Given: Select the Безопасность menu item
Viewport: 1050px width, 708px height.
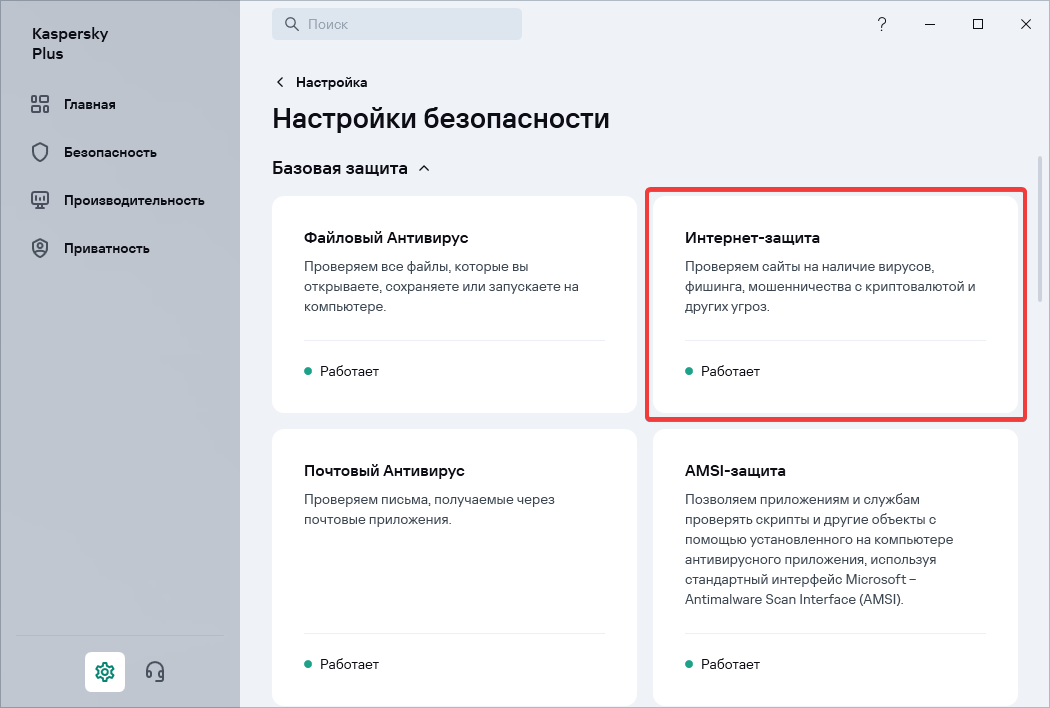Looking at the screenshot, I should 110,152.
